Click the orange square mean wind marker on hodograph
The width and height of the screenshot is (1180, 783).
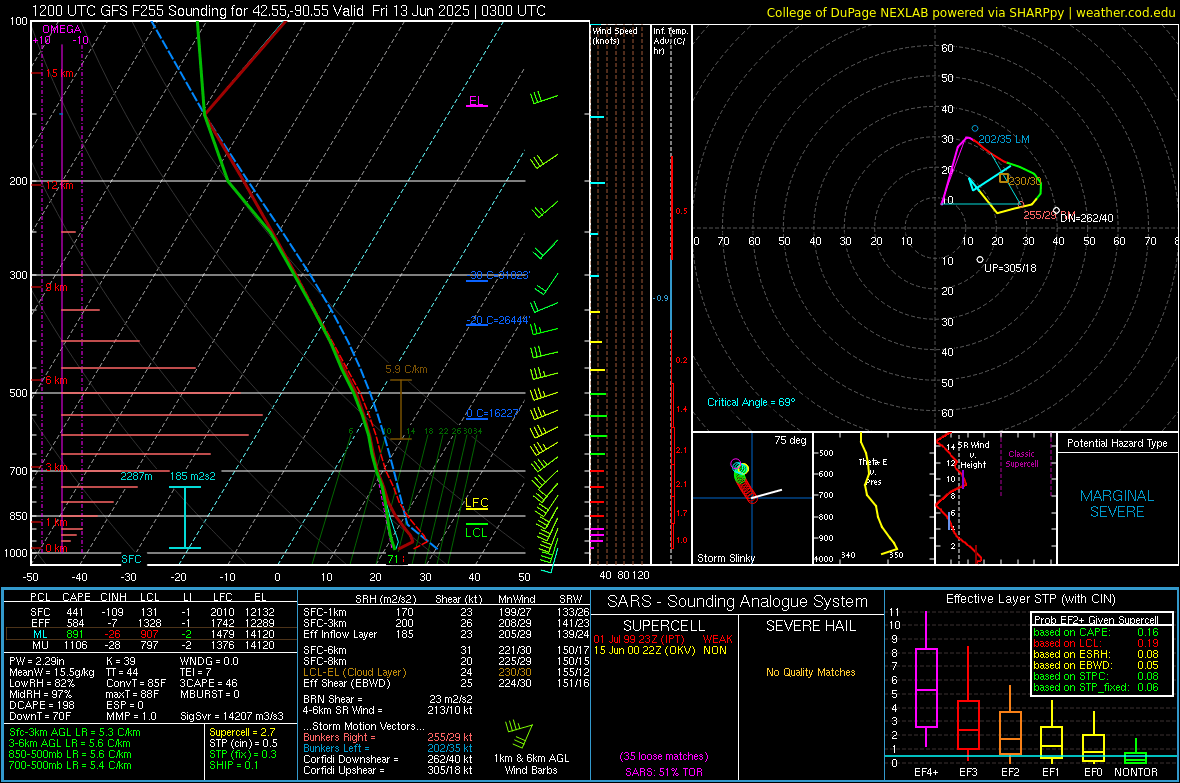(x=1003, y=178)
